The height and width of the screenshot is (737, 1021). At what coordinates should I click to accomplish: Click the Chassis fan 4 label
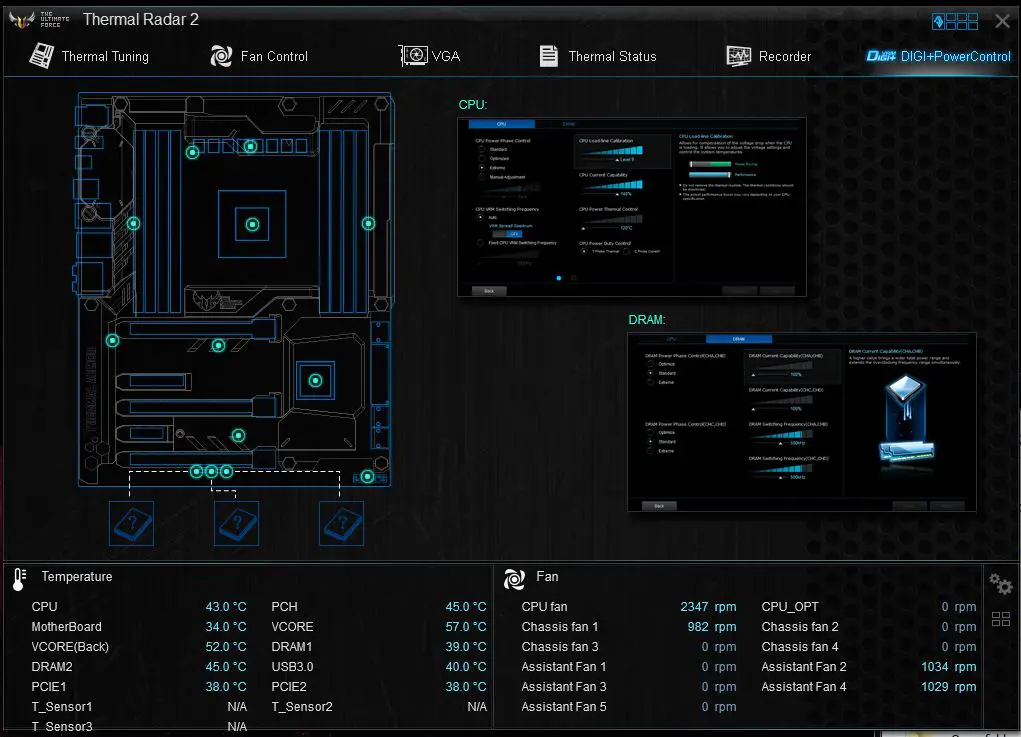pyautogui.click(x=800, y=647)
